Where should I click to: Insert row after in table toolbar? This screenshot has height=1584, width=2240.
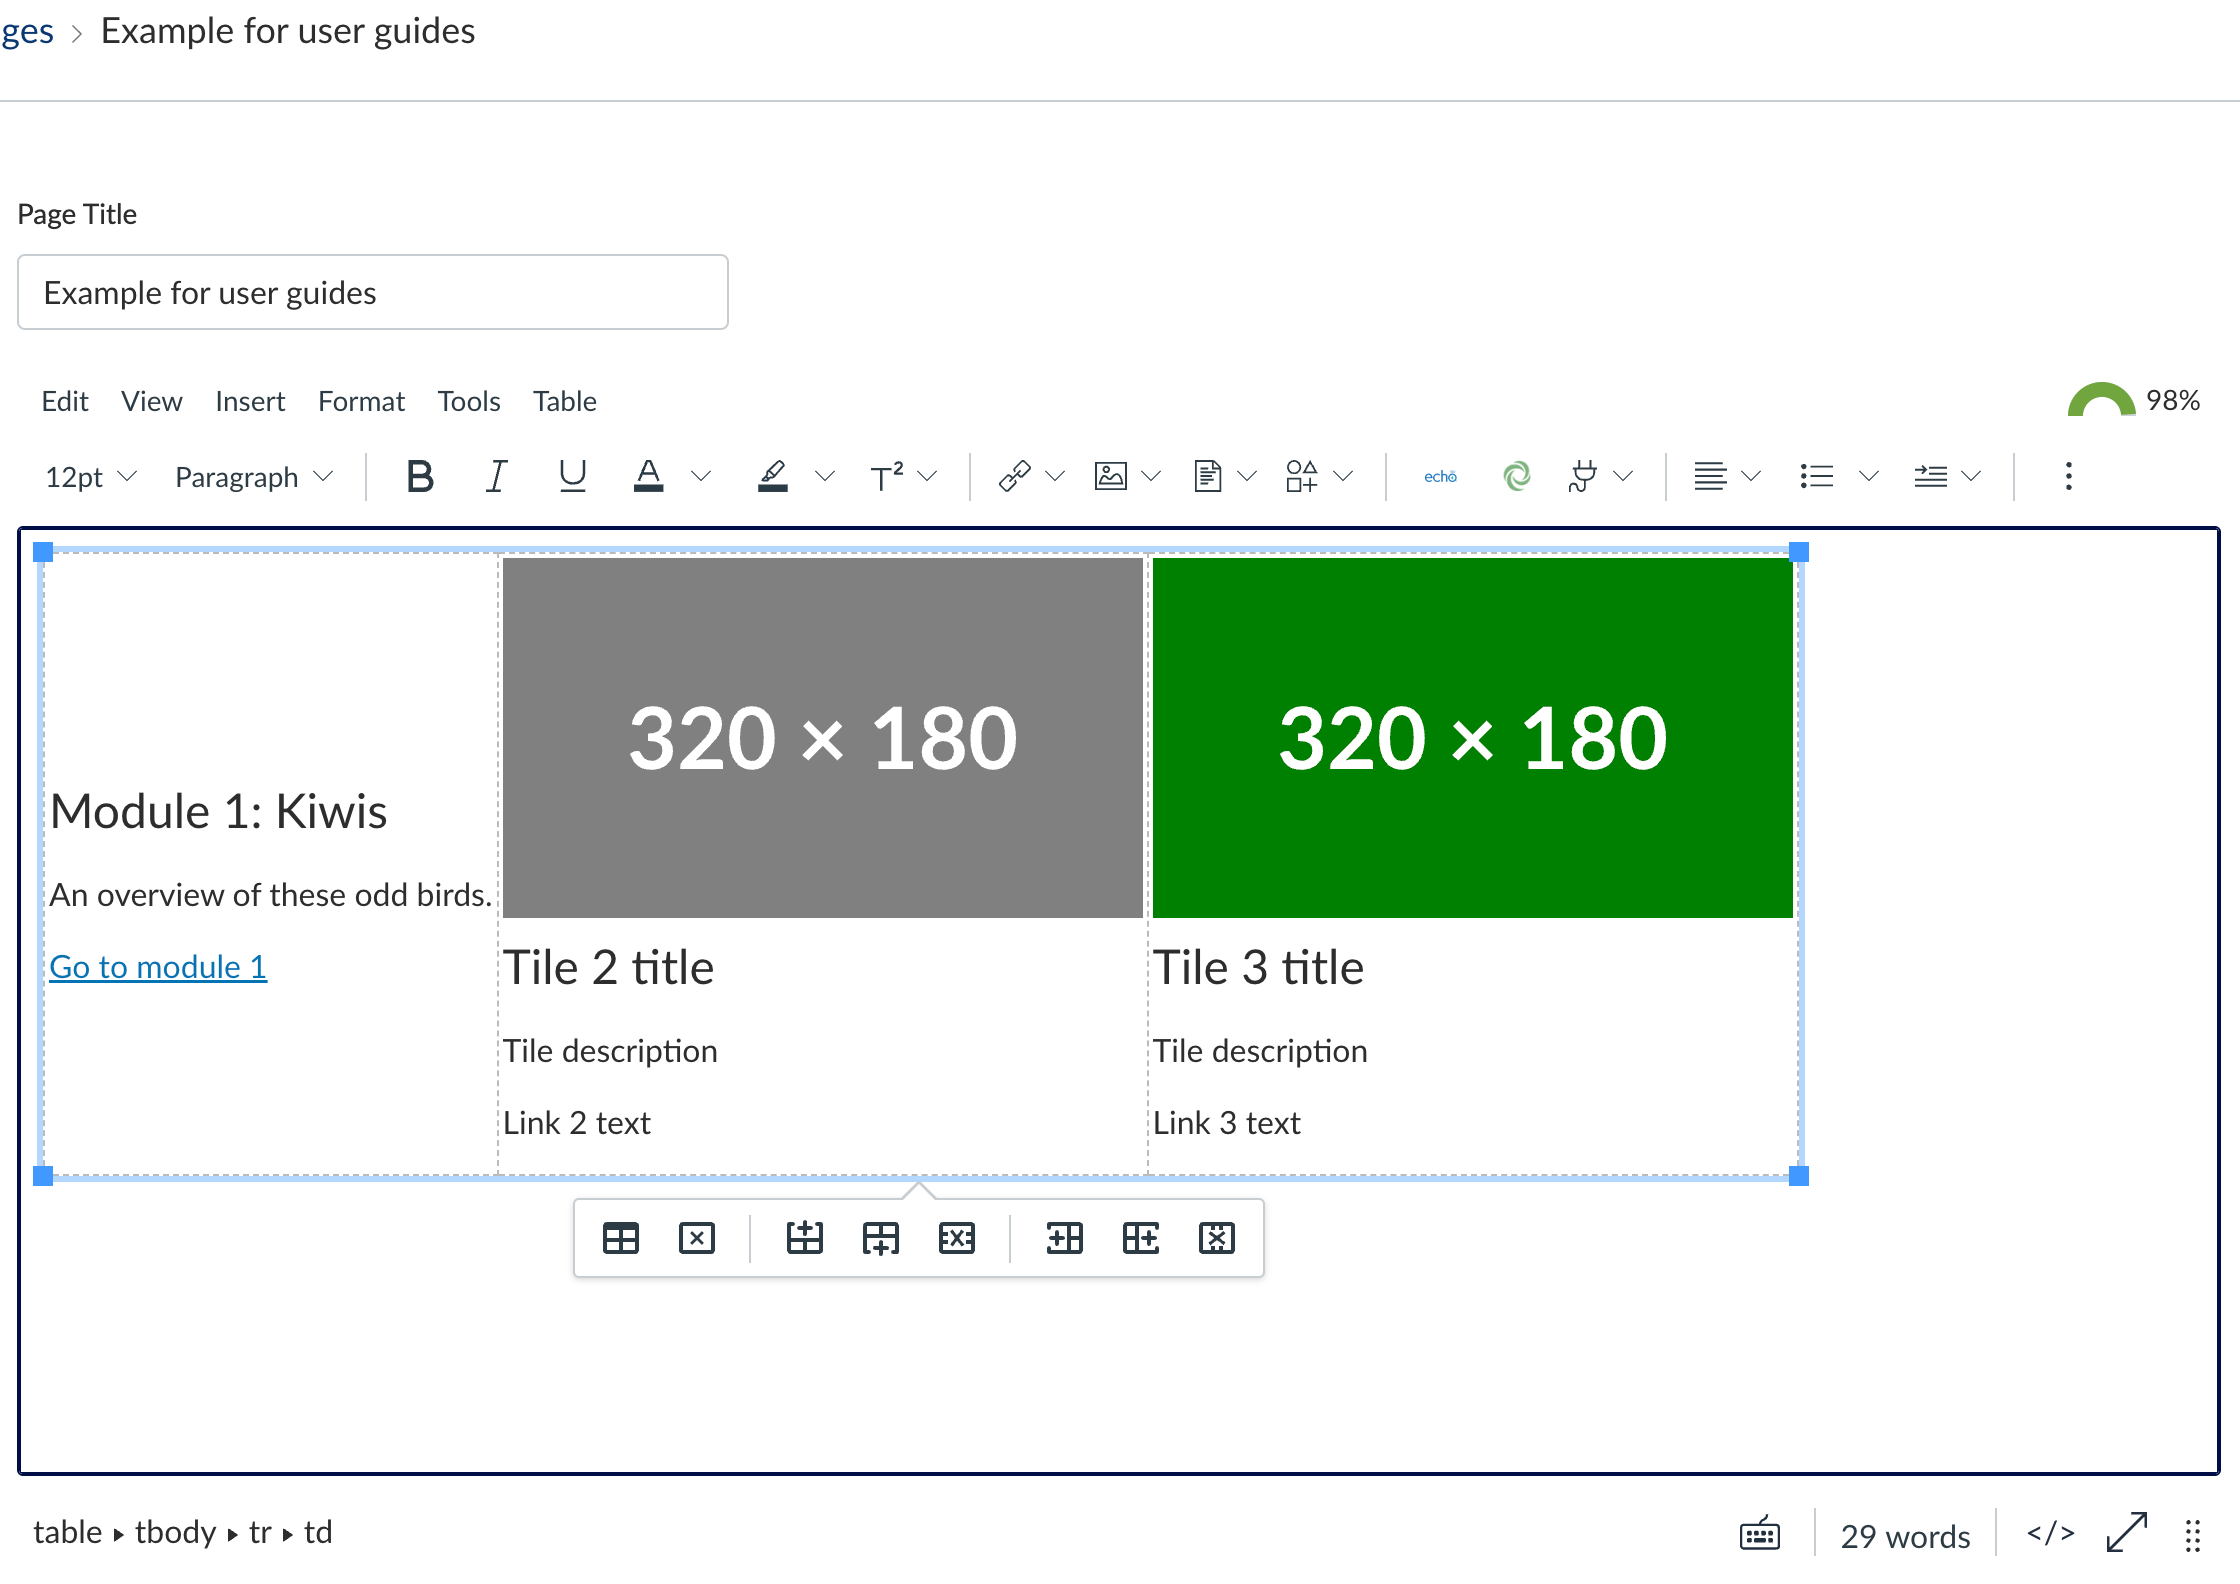(881, 1239)
